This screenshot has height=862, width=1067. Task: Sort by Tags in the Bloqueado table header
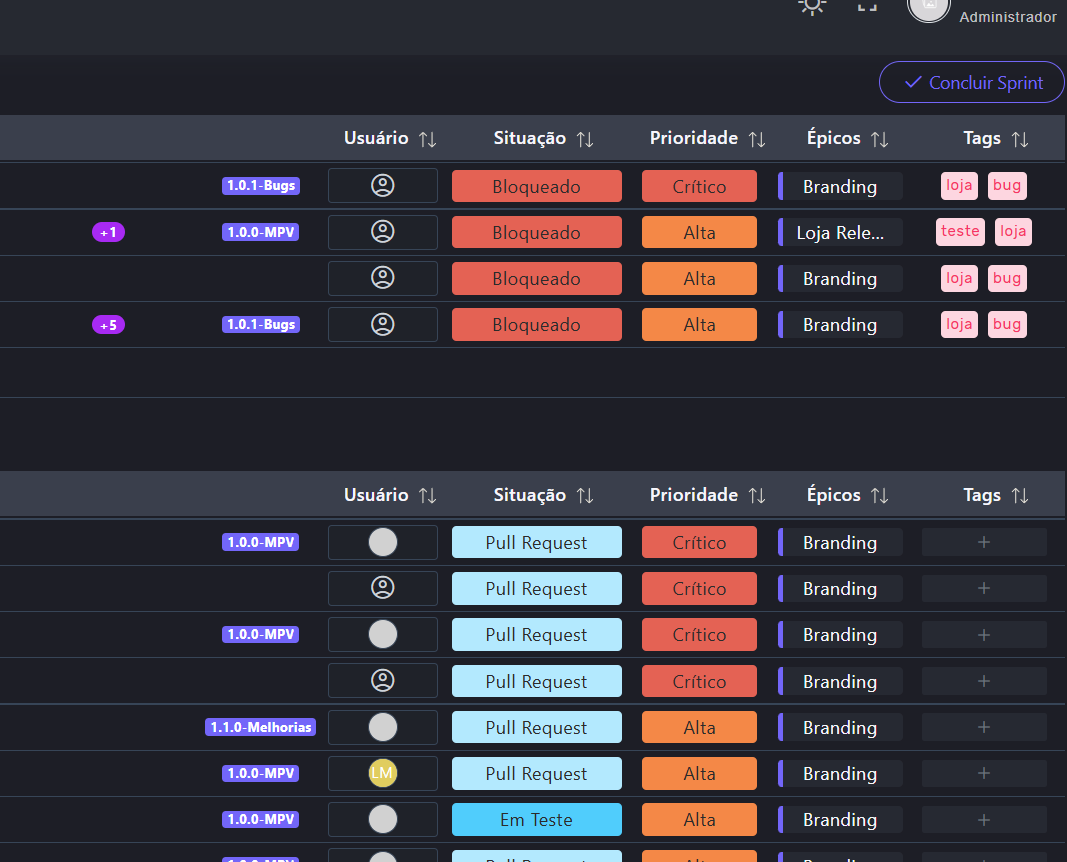pos(1019,139)
